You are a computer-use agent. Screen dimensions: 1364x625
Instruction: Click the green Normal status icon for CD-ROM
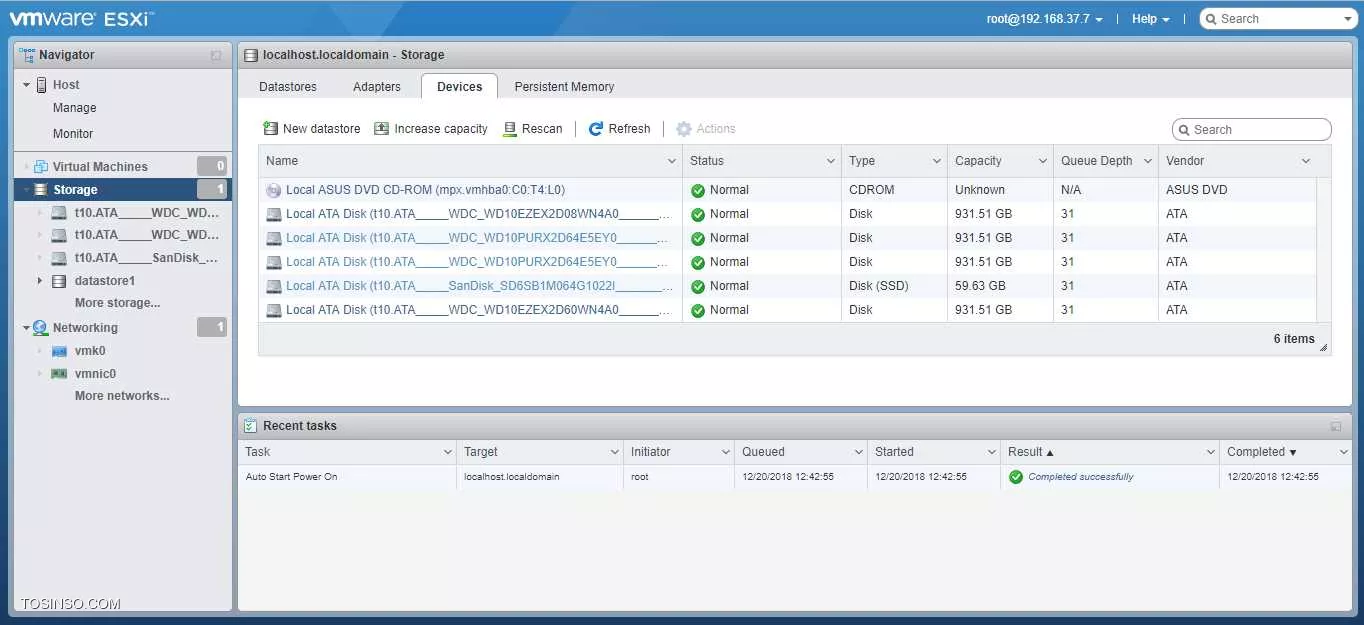pyautogui.click(x=698, y=190)
